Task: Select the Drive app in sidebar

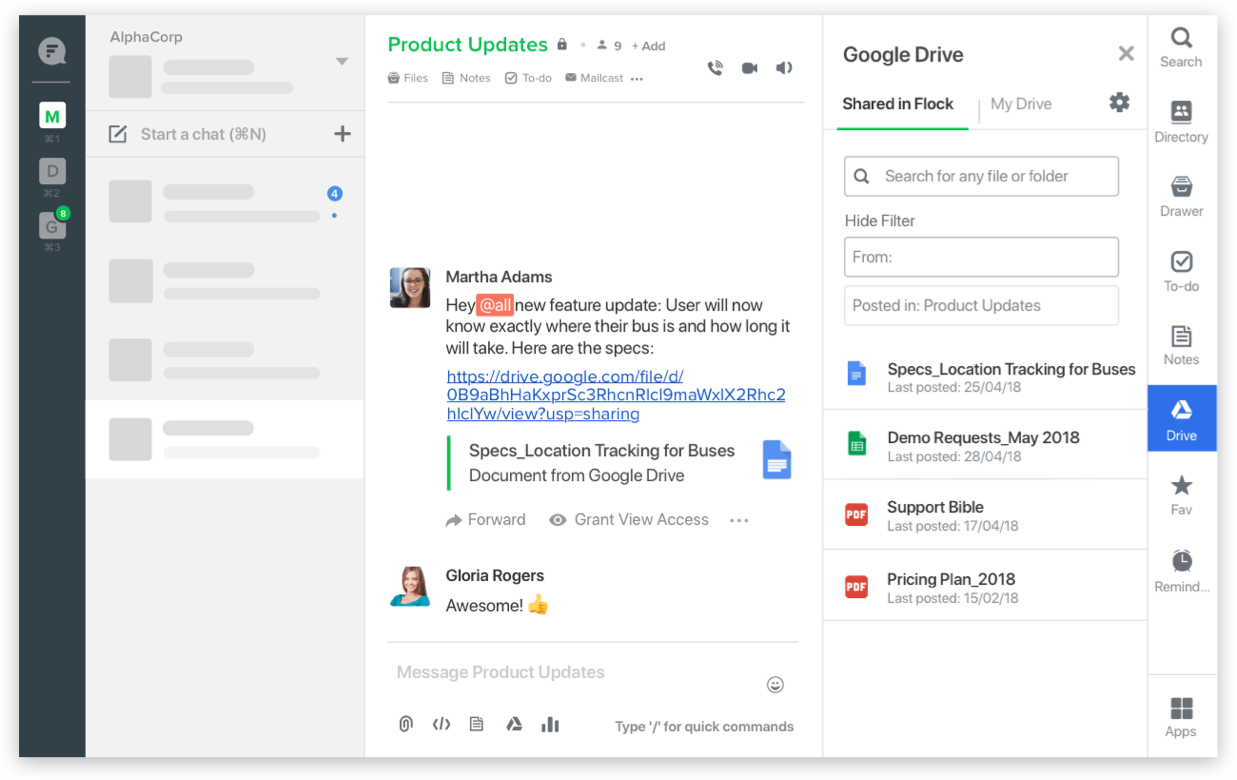Action: [x=1182, y=418]
